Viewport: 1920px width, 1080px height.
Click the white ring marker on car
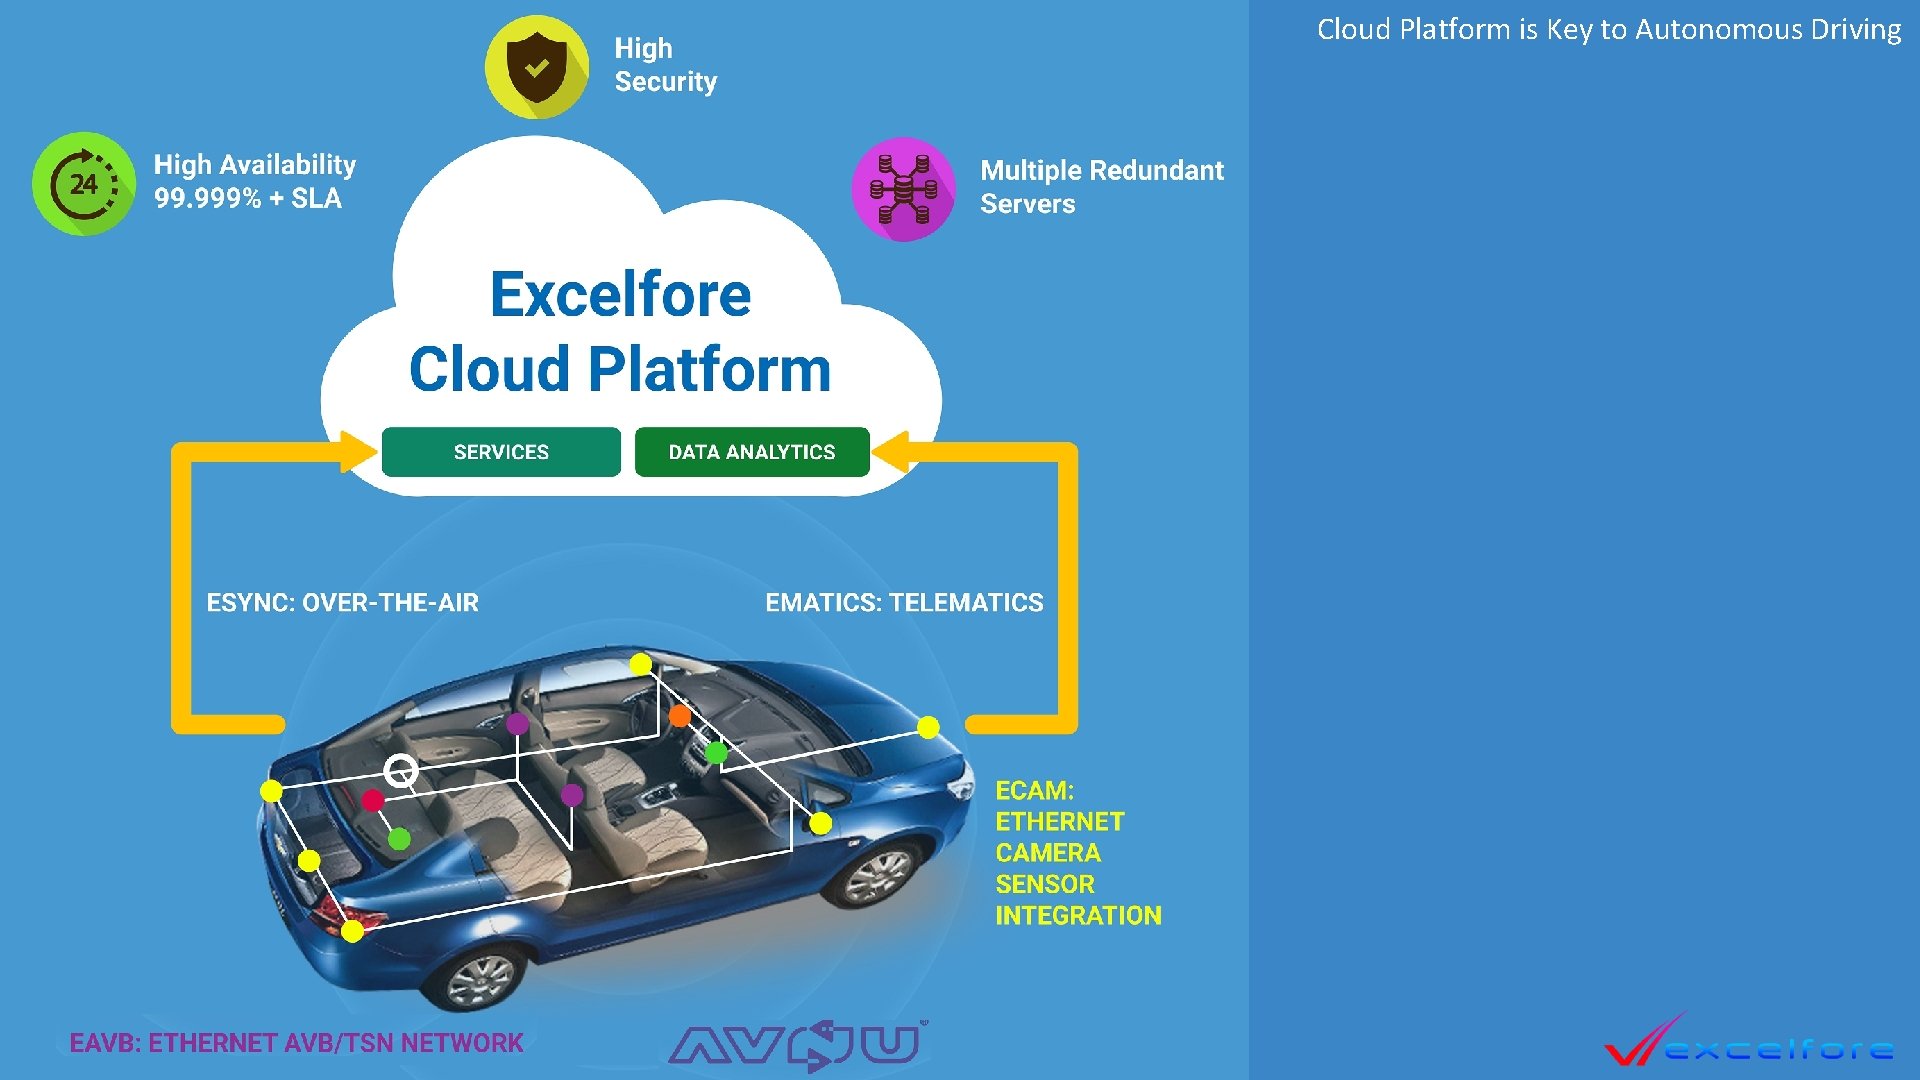(401, 771)
